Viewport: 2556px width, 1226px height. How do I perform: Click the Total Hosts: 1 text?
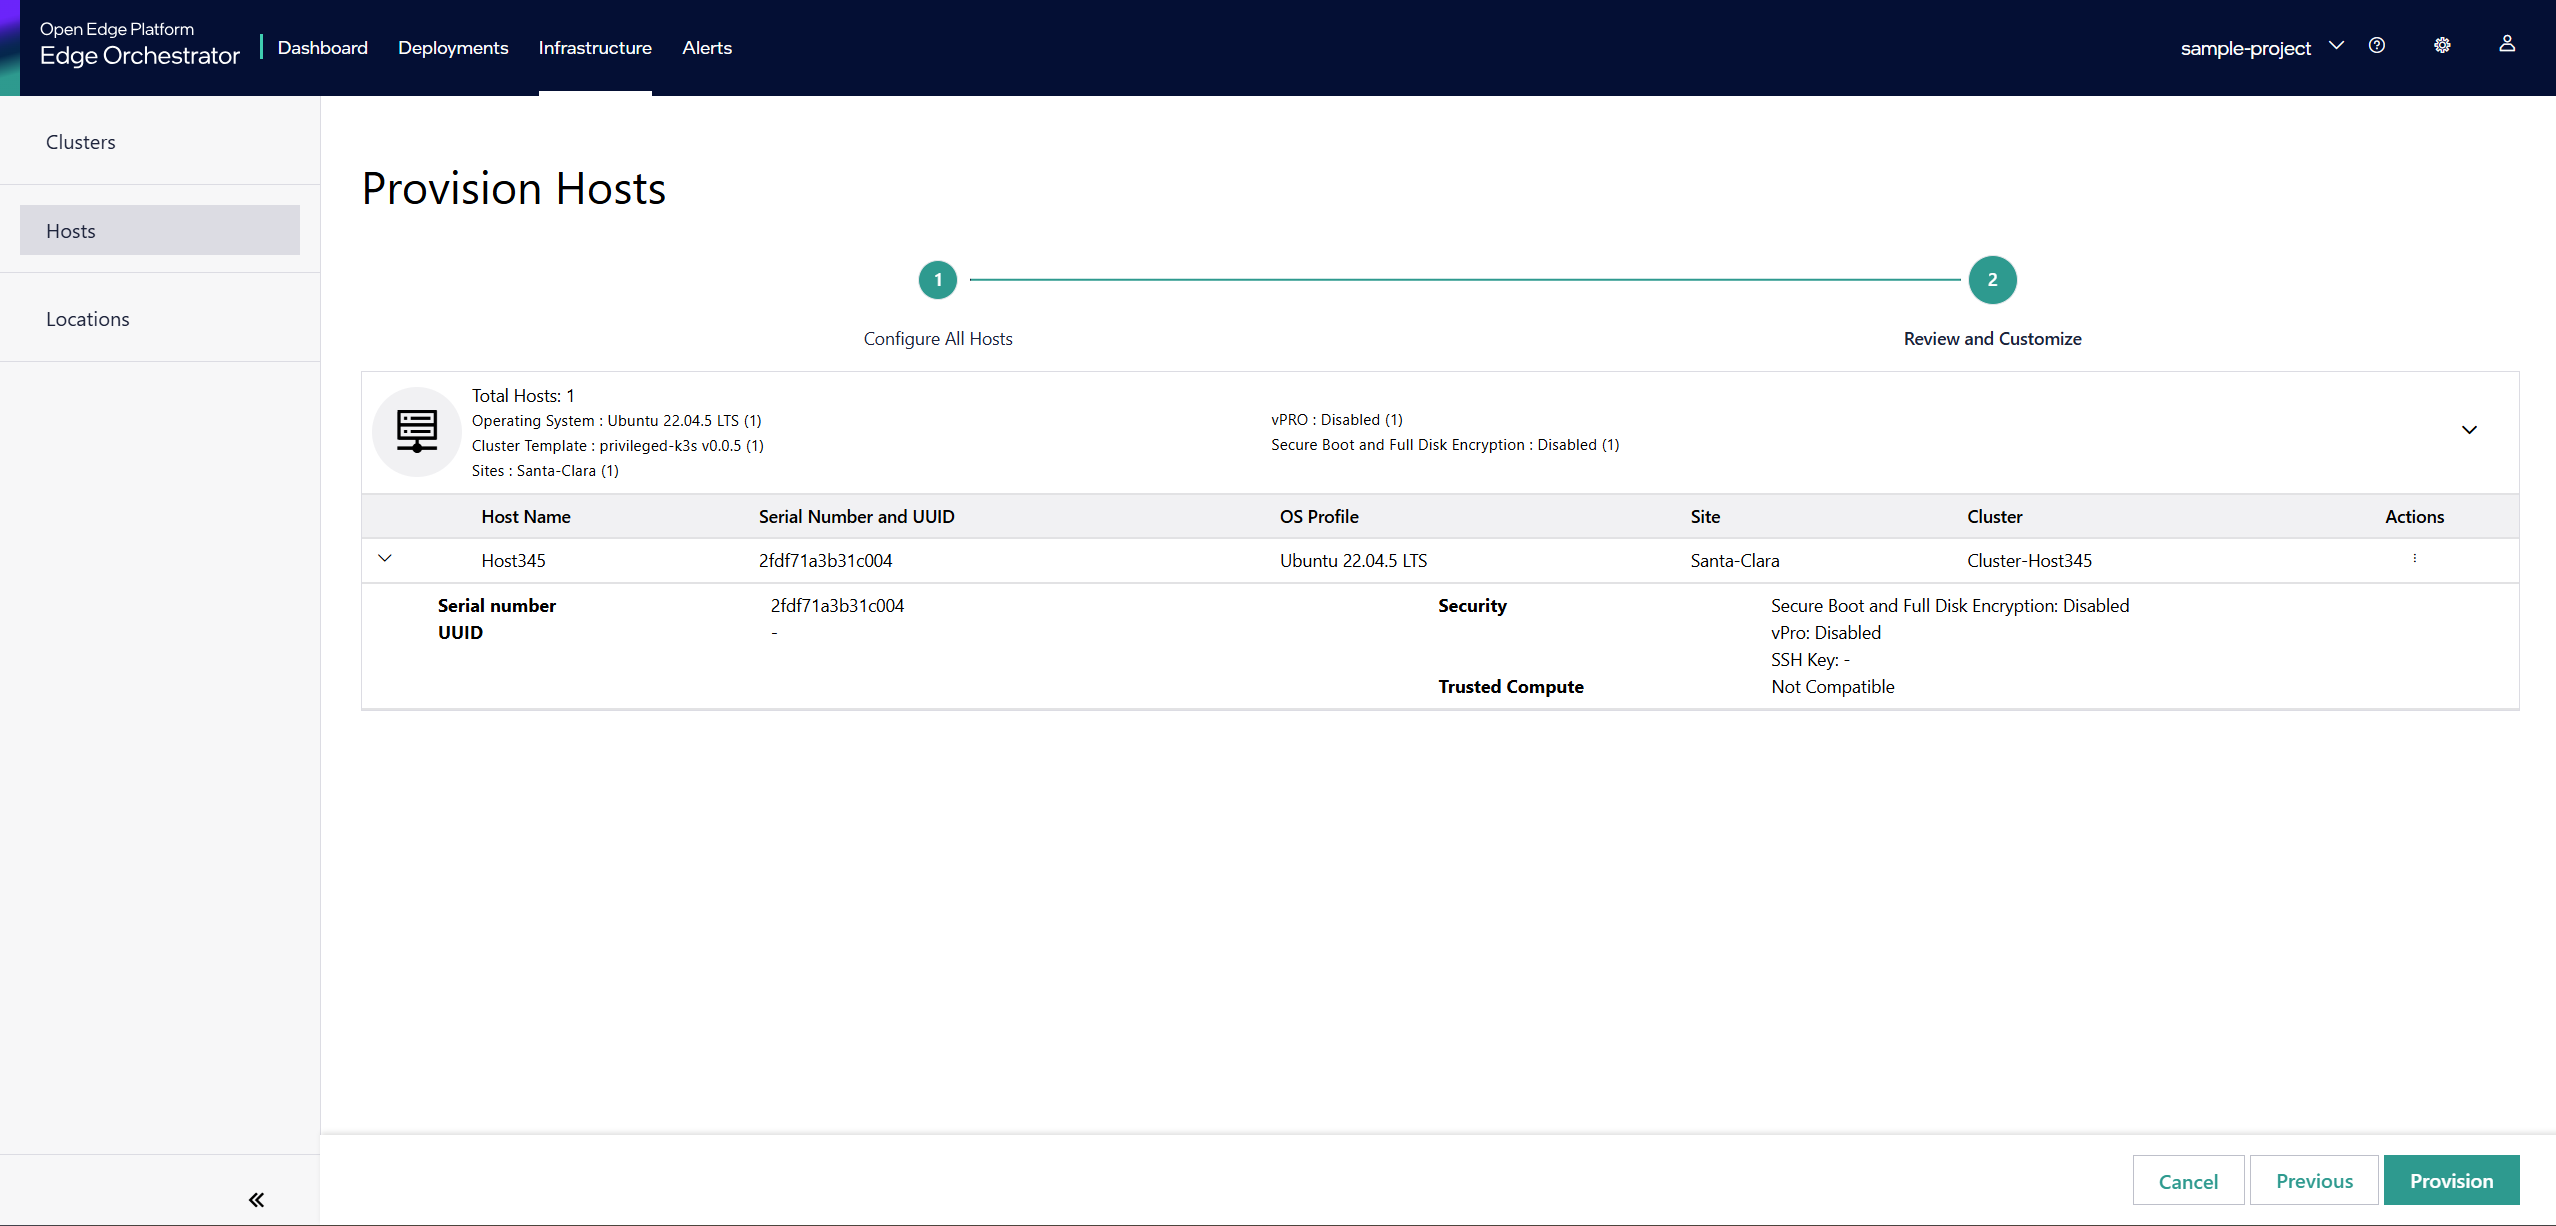tap(523, 396)
